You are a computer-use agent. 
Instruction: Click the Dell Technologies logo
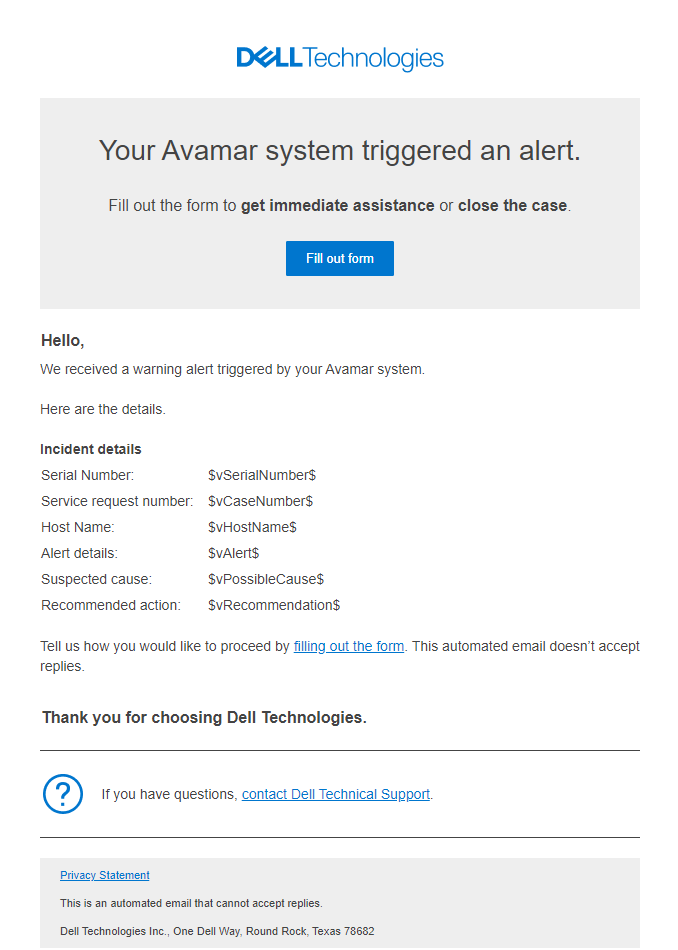[x=339, y=58]
